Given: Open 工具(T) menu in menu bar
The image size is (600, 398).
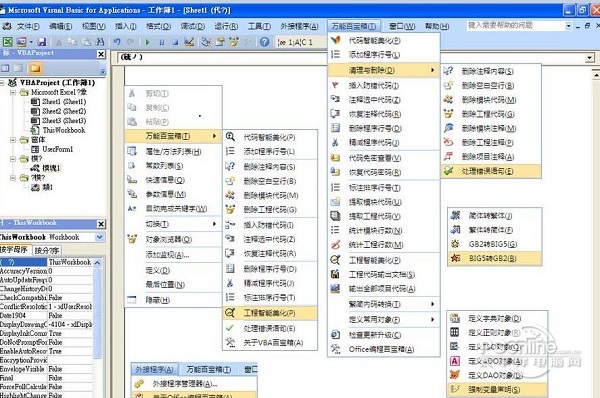Looking at the screenshot, I should click(x=259, y=26).
